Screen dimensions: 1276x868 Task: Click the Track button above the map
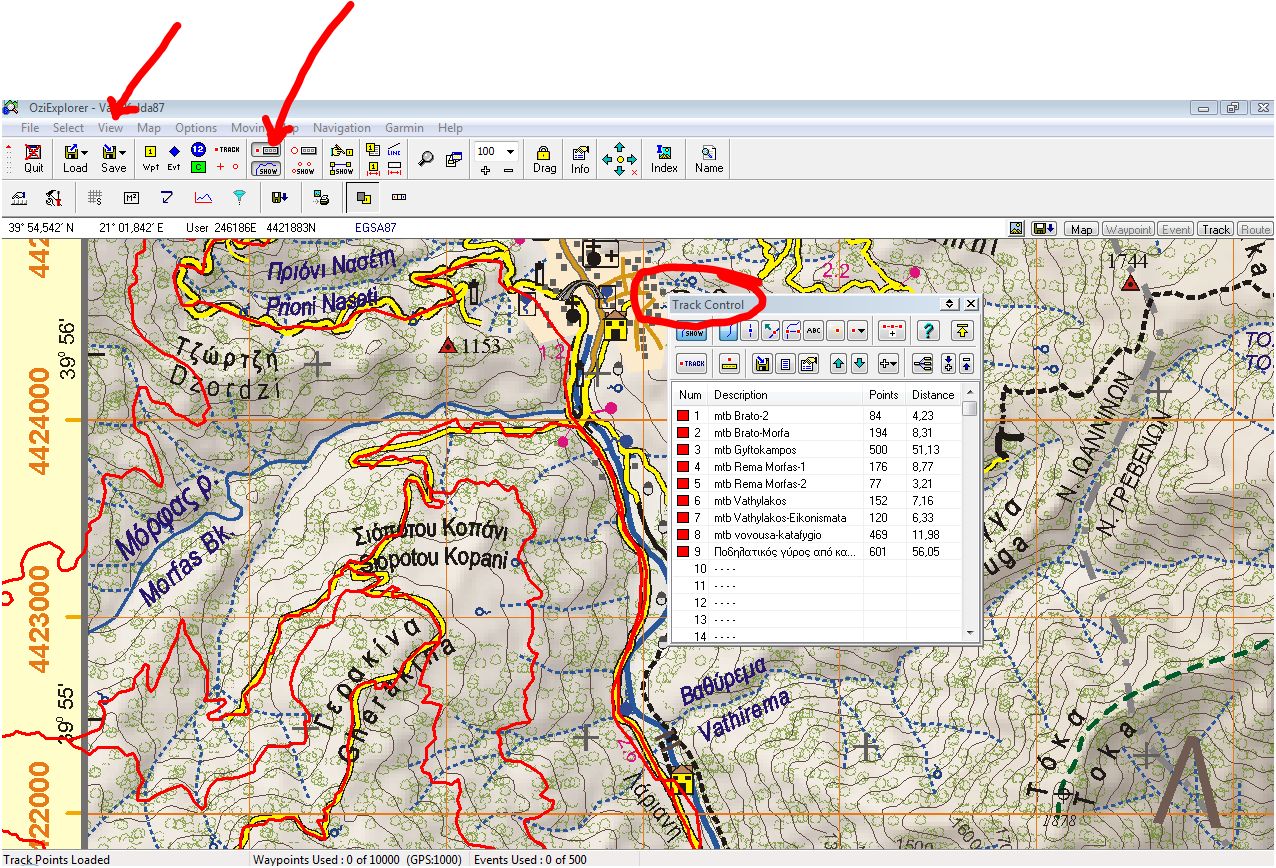(x=1216, y=229)
